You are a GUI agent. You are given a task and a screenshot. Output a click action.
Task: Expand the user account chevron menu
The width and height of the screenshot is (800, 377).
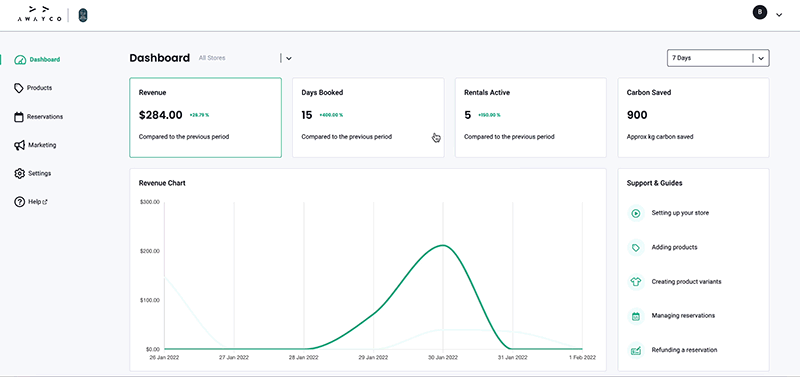tap(779, 15)
